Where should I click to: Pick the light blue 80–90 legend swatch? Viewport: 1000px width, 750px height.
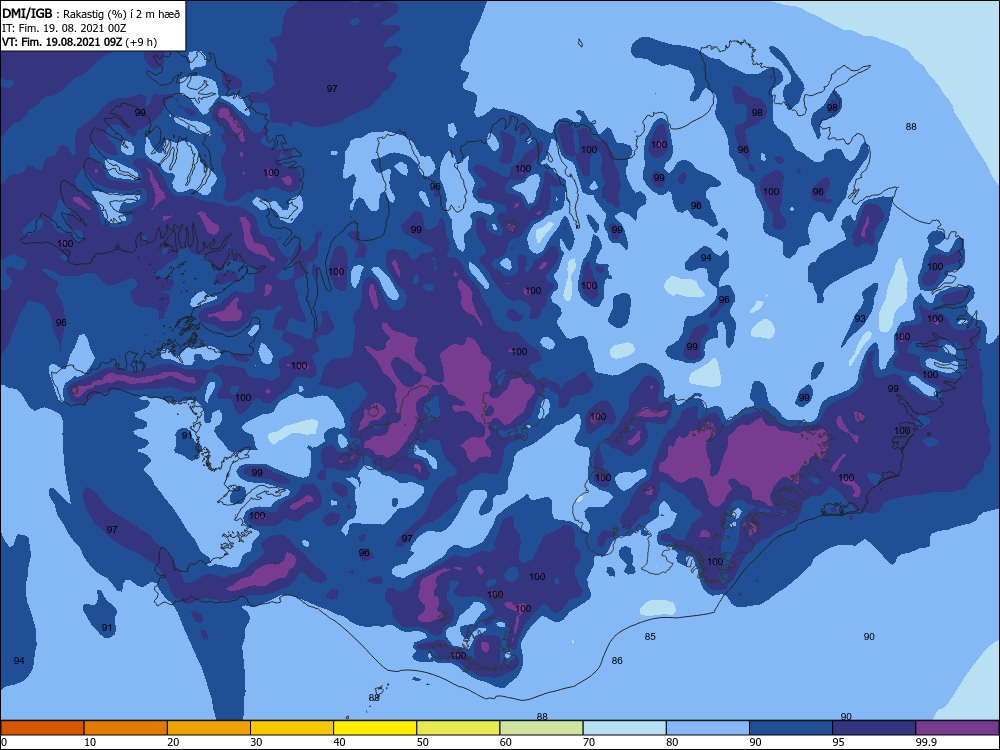[708, 728]
